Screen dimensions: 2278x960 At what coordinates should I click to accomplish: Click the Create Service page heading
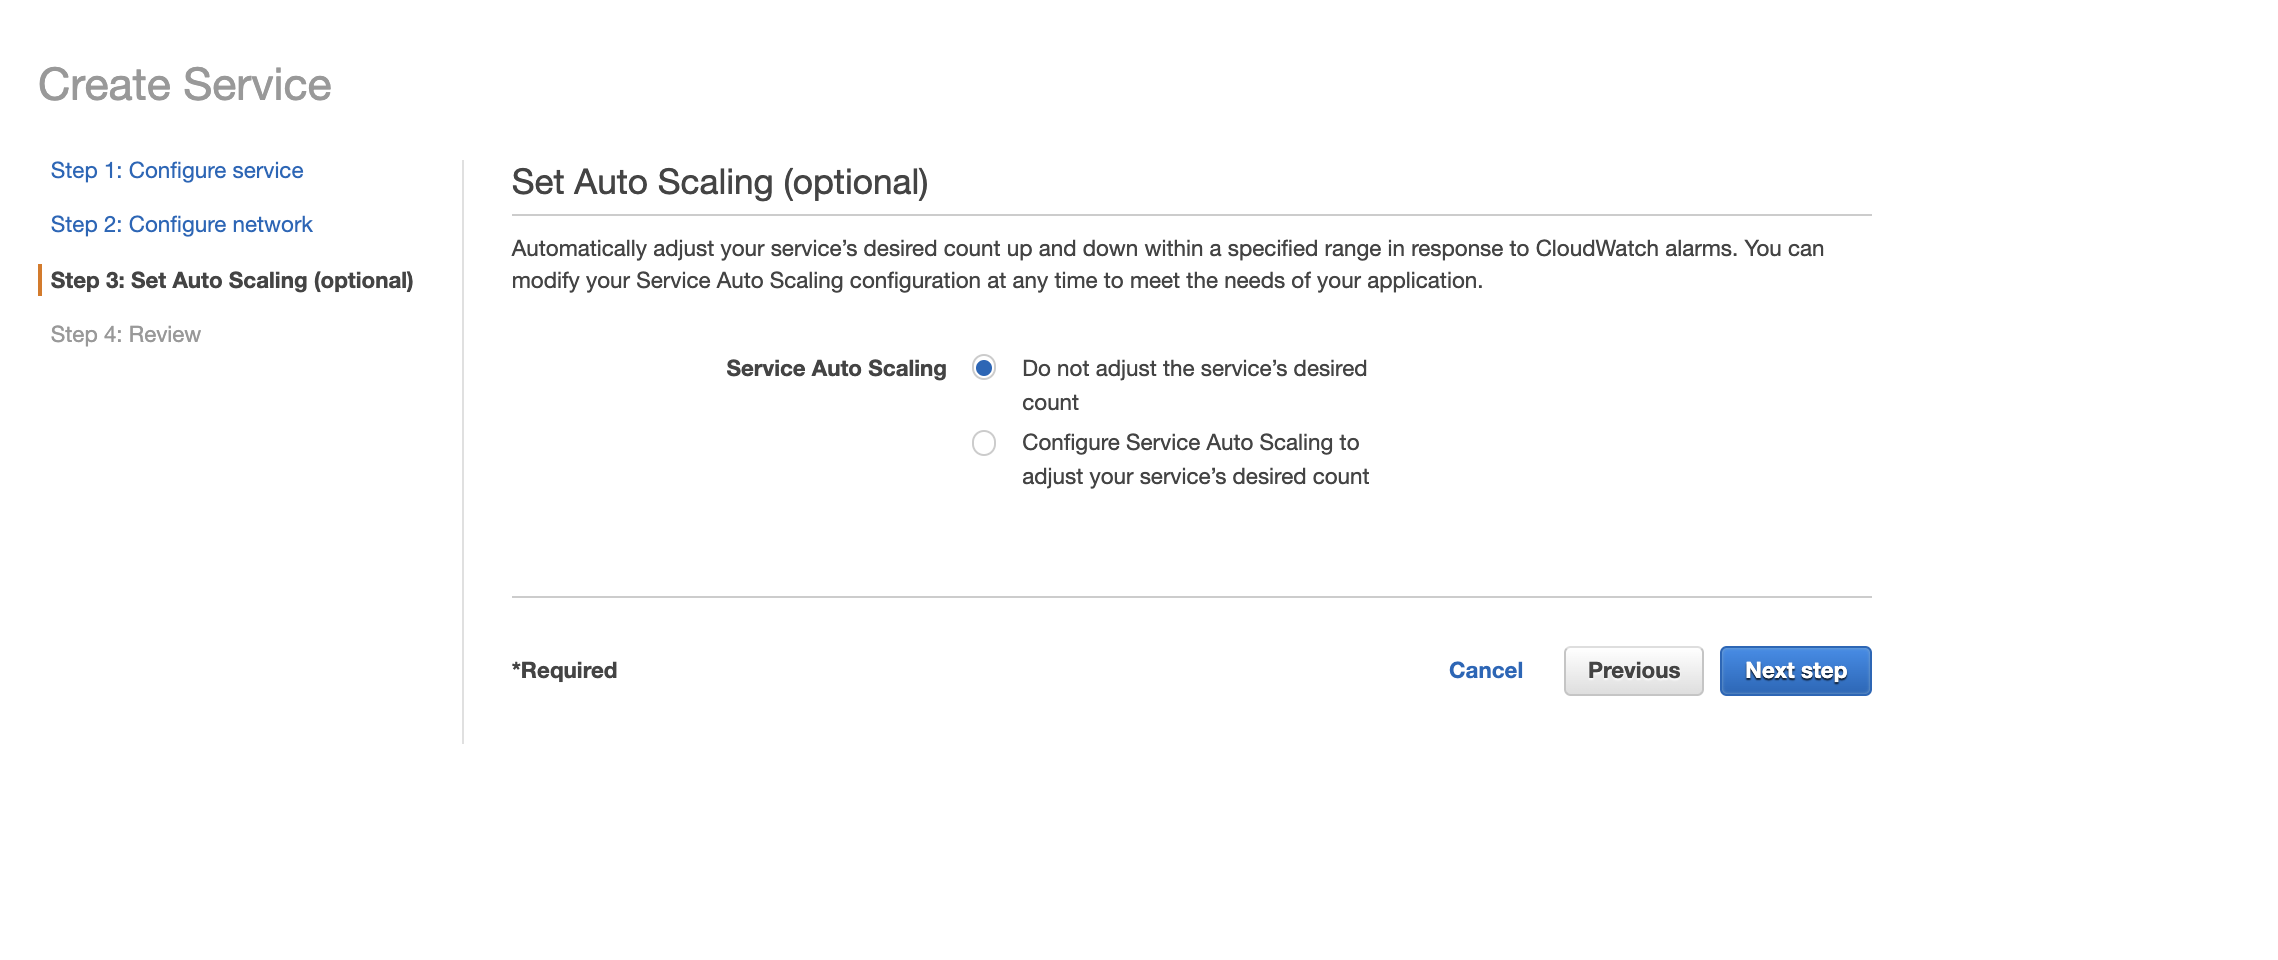(185, 84)
